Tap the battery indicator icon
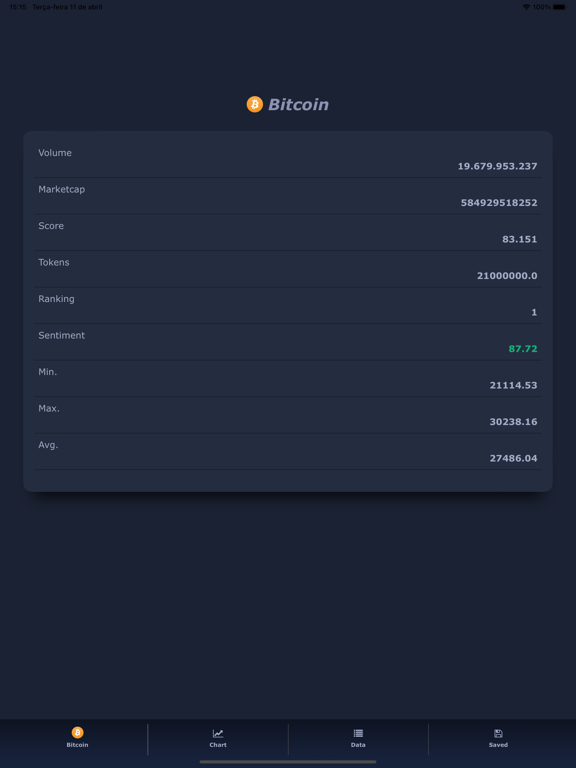576x768 pixels. 559,7
